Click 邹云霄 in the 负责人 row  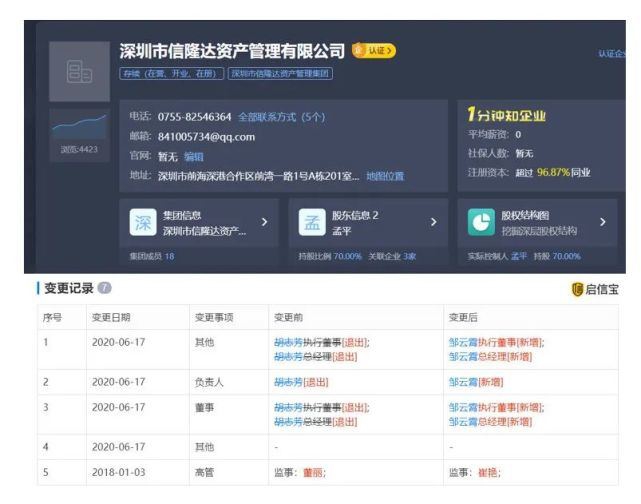(x=460, y=381)
